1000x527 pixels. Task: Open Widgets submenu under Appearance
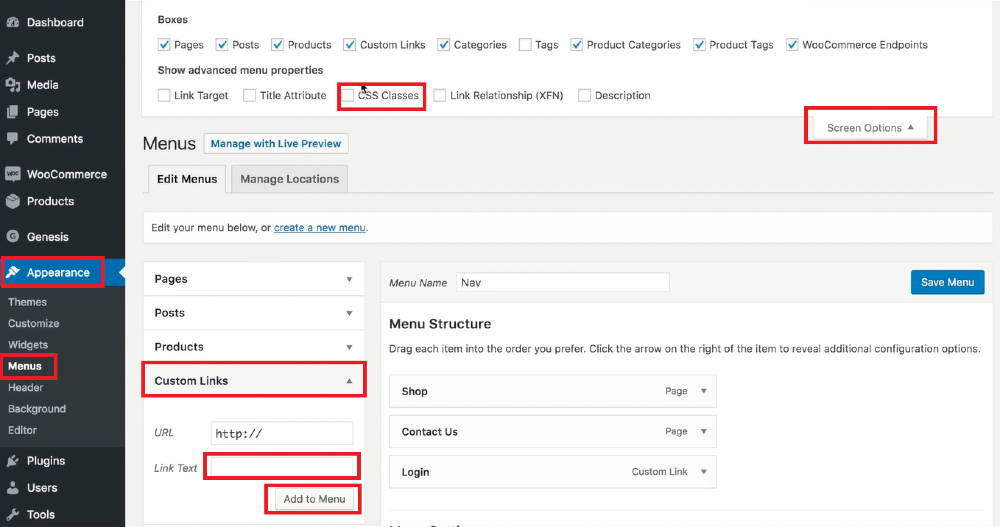pyautogui.click(x=28, y=345)
